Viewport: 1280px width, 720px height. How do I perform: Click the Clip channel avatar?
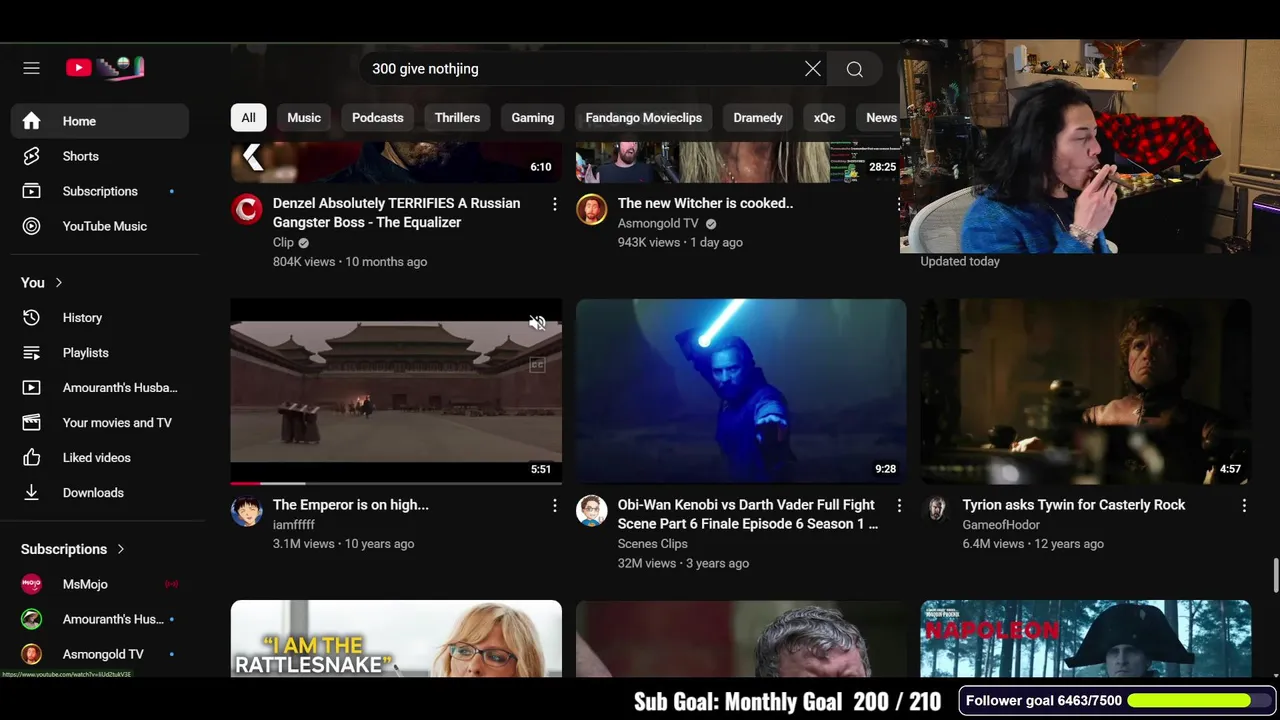247,210
